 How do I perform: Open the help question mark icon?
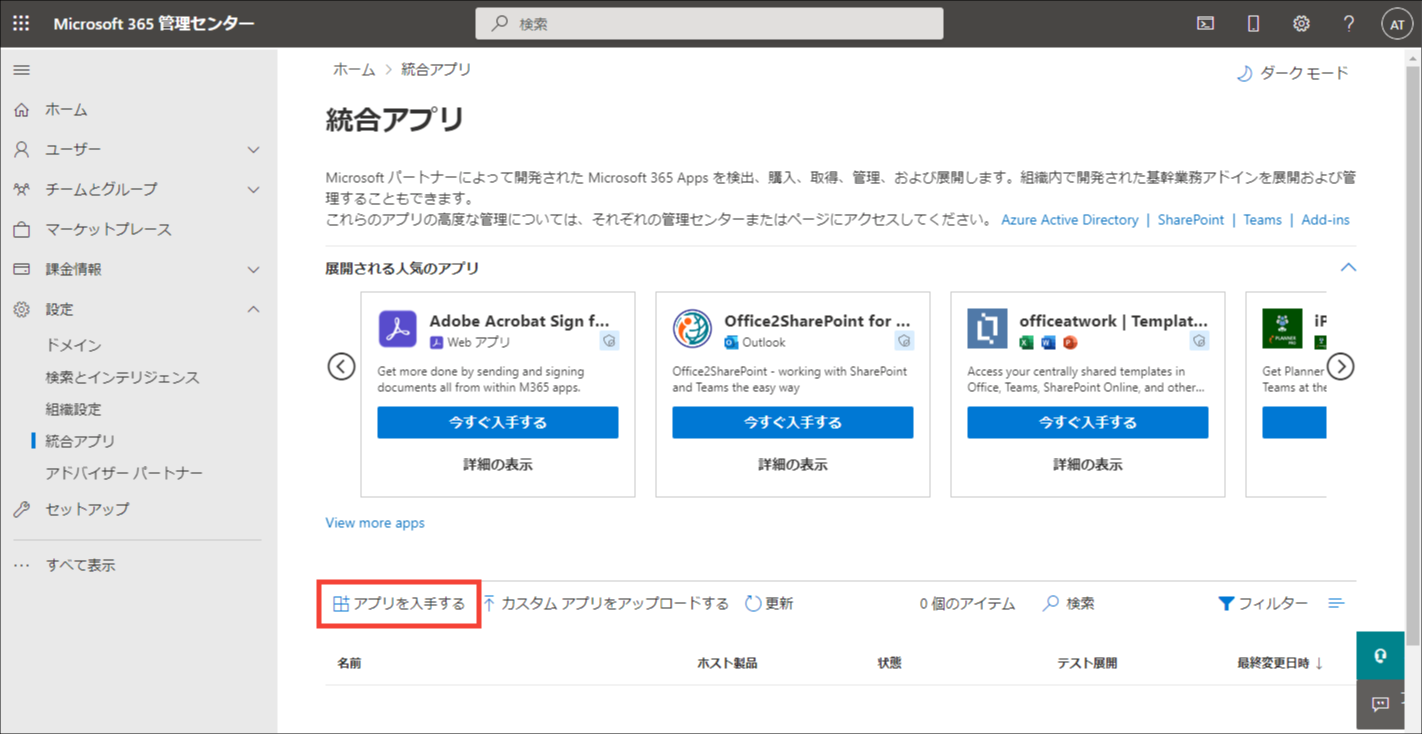[x=1349, y=23]
